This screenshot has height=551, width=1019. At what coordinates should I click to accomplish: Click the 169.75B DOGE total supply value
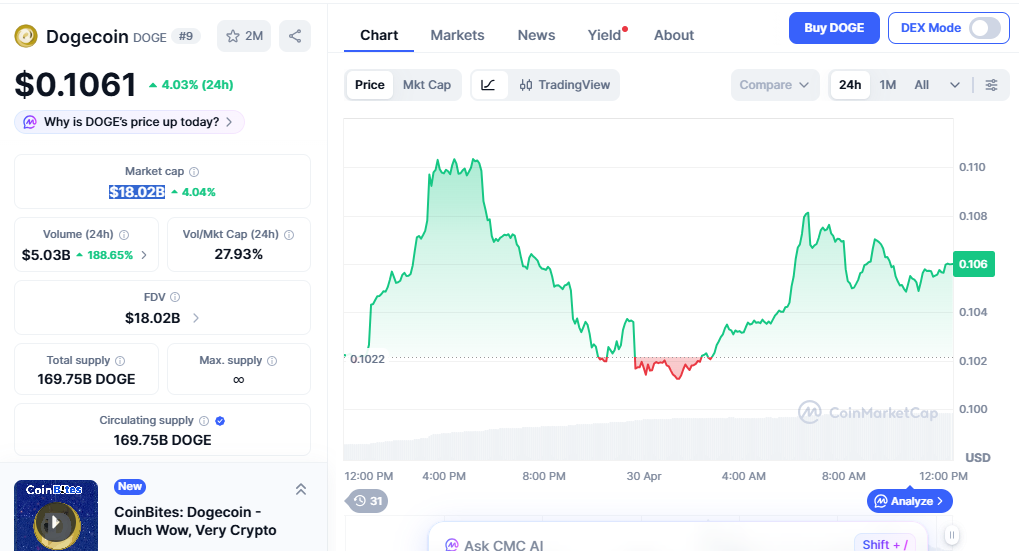(86, 379)
